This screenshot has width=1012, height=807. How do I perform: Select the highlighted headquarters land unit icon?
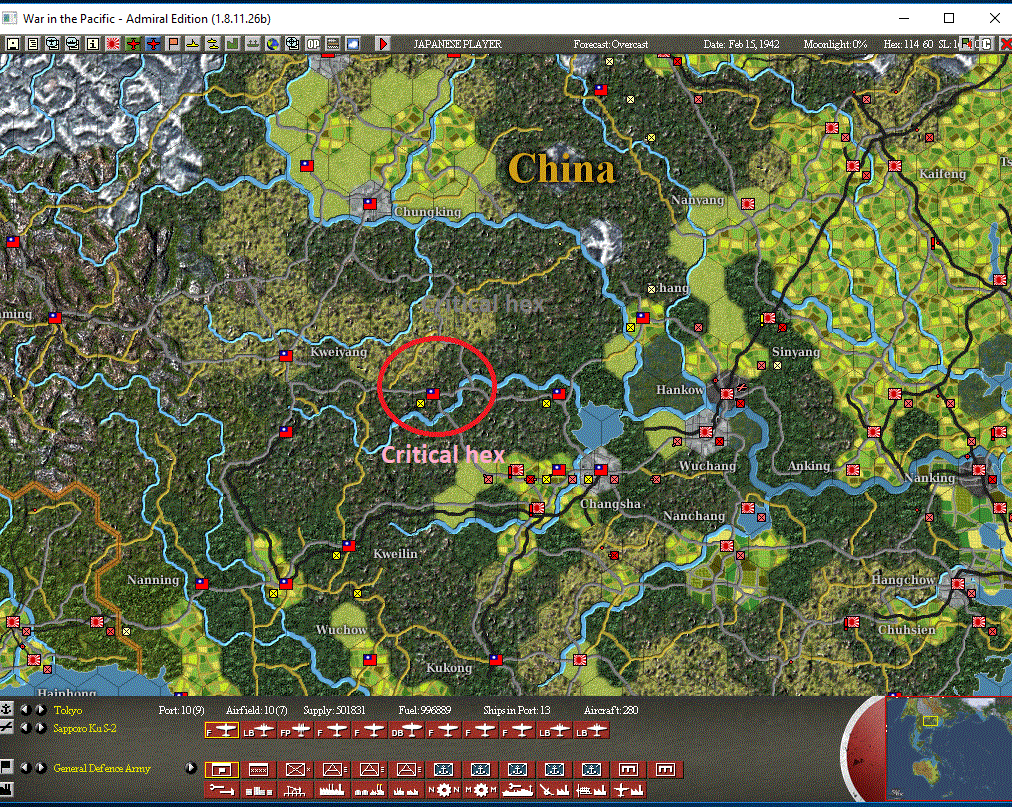click(221, 770)
